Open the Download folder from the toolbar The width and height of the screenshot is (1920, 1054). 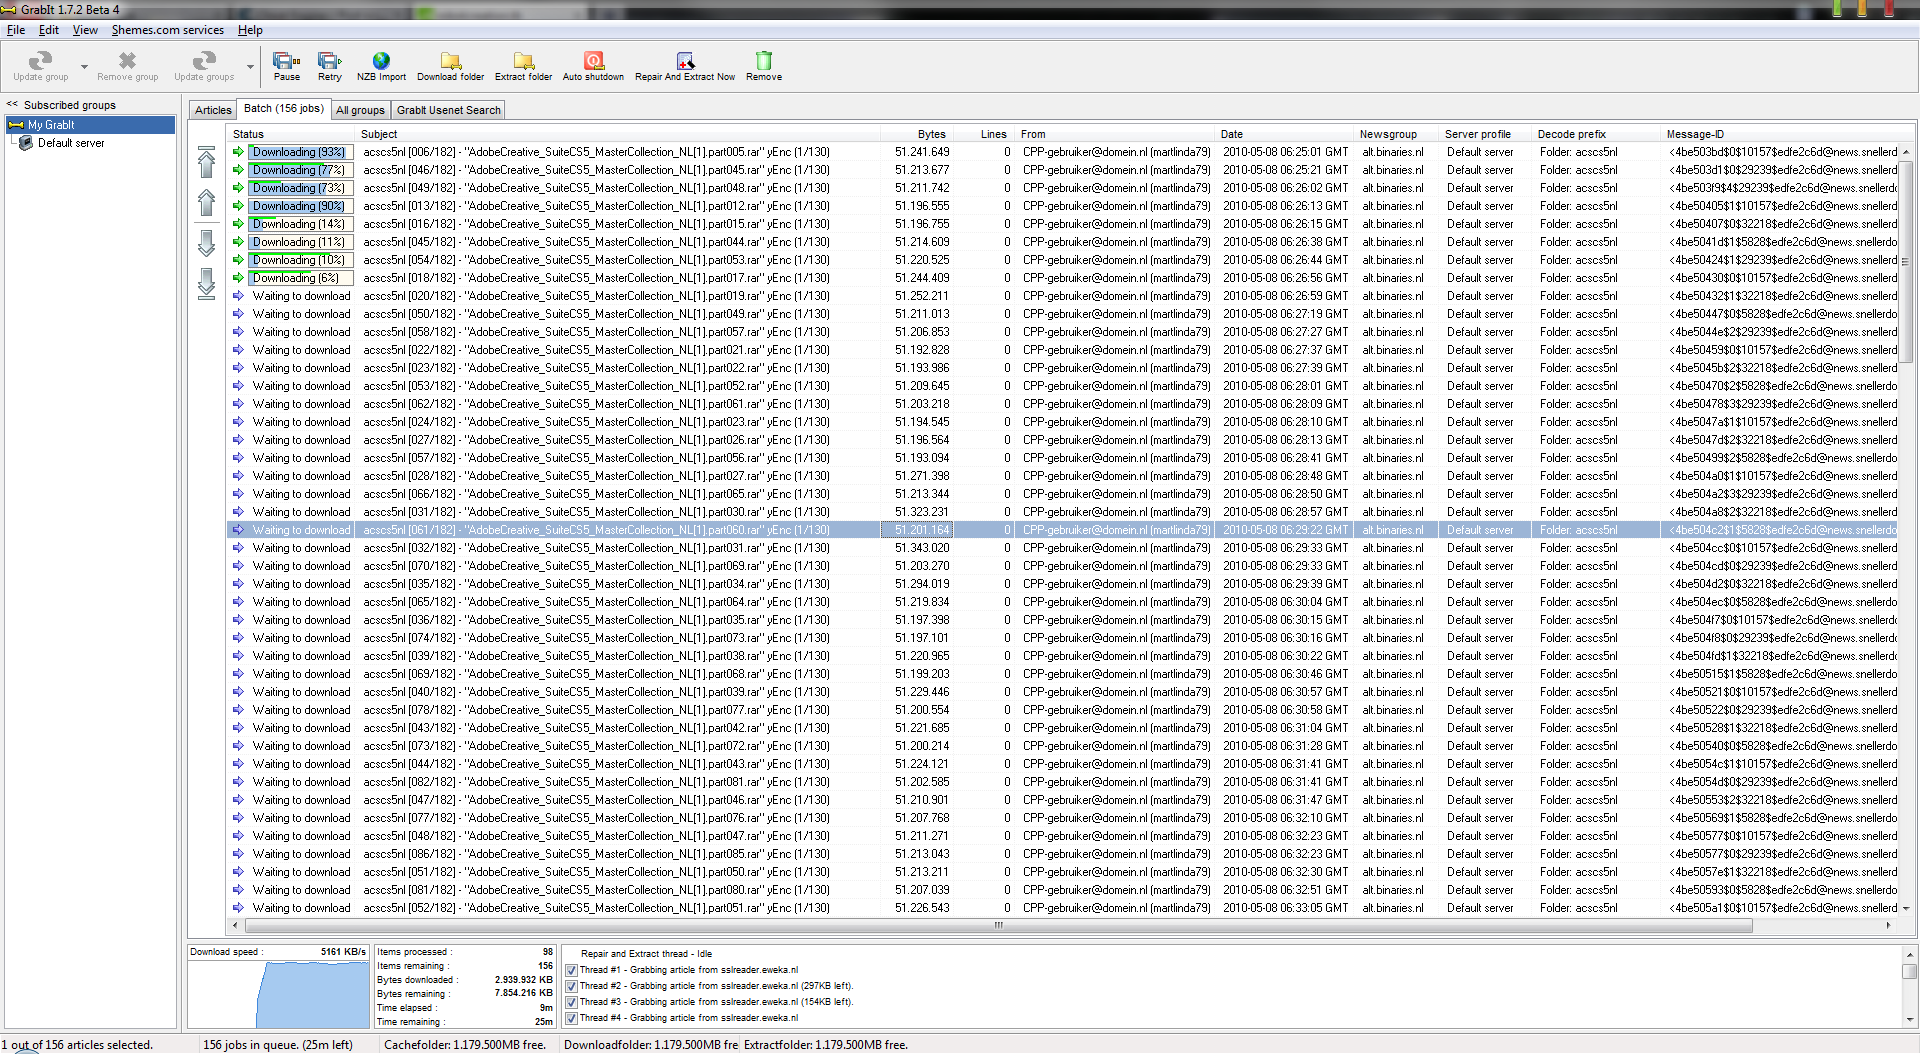450,66
